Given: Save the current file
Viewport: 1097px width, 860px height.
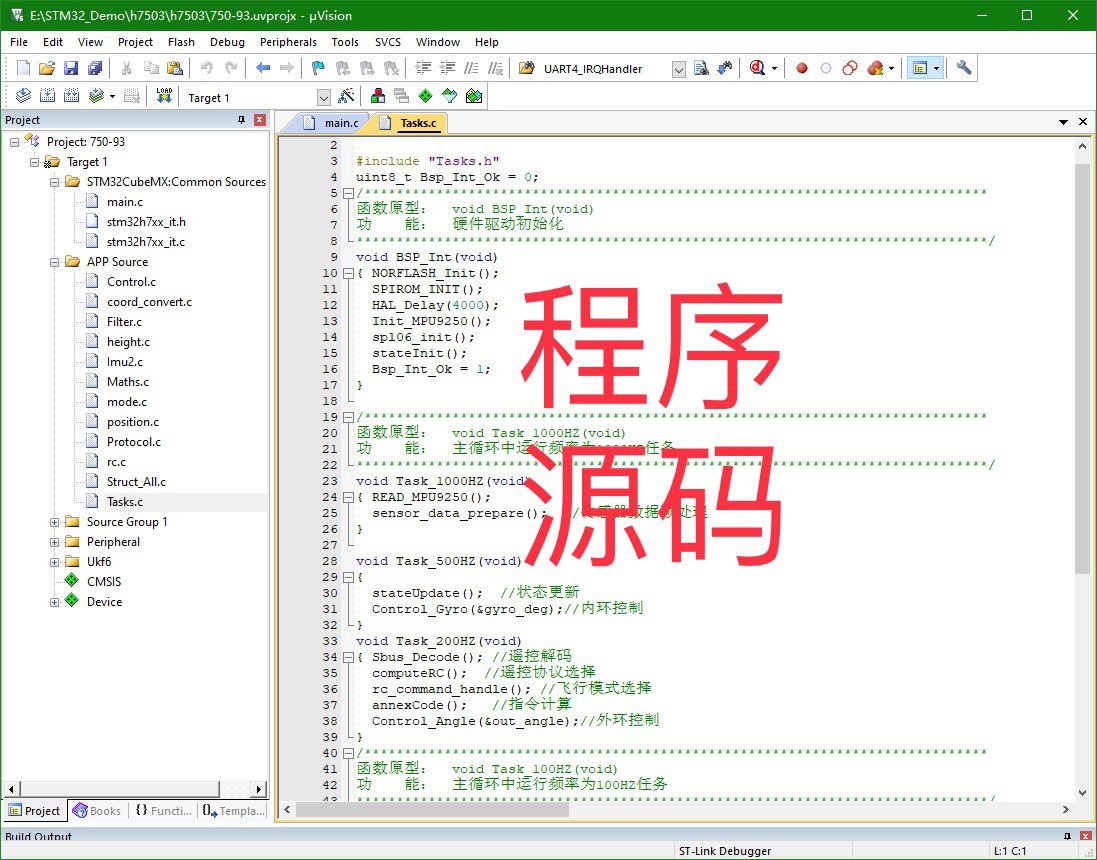Looking at the screenshot, I should [x=71, y=68].
